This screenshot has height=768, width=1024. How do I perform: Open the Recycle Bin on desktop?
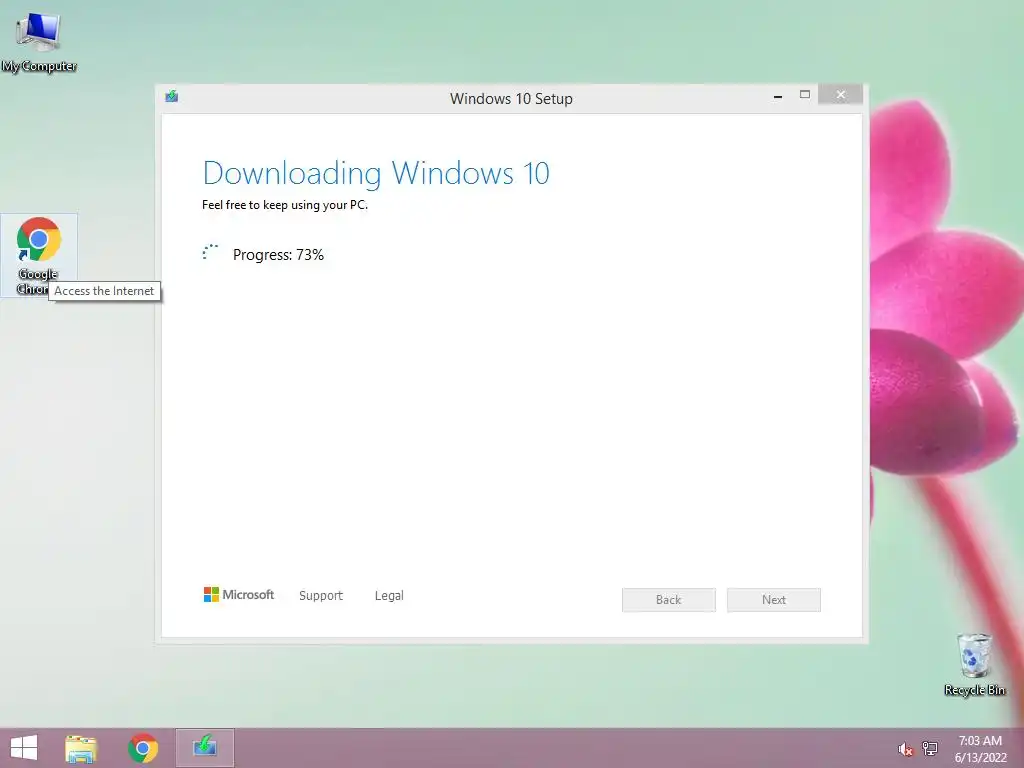[x=974, y=664]
